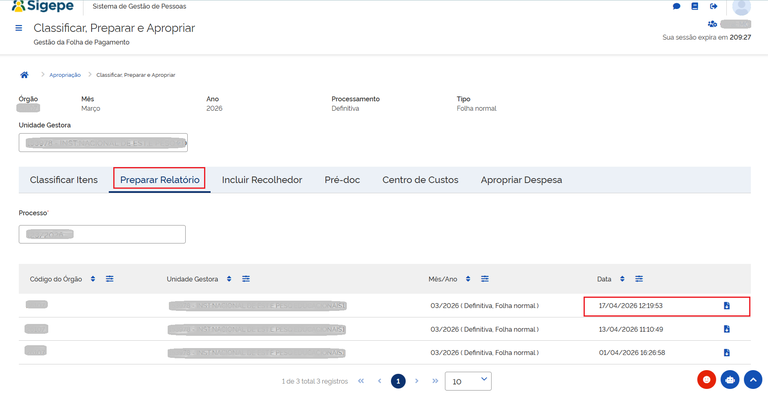Download report dated 17/04/2026 12:19:53
The height and width of the screenshot is (393, 768).
pos(726,306)
